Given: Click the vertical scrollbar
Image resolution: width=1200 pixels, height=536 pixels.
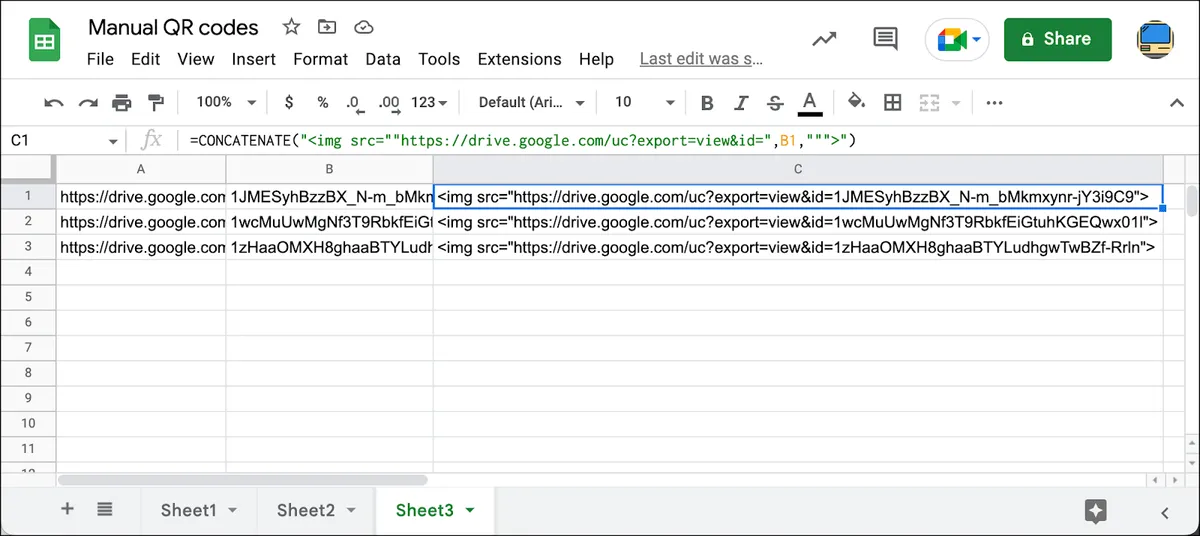Looking at the screenshot, I should [x=1191, y=200].
